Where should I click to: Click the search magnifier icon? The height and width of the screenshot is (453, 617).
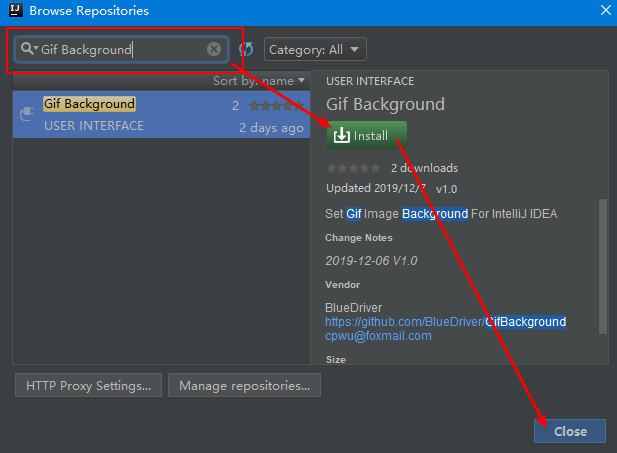click(28, 49)
